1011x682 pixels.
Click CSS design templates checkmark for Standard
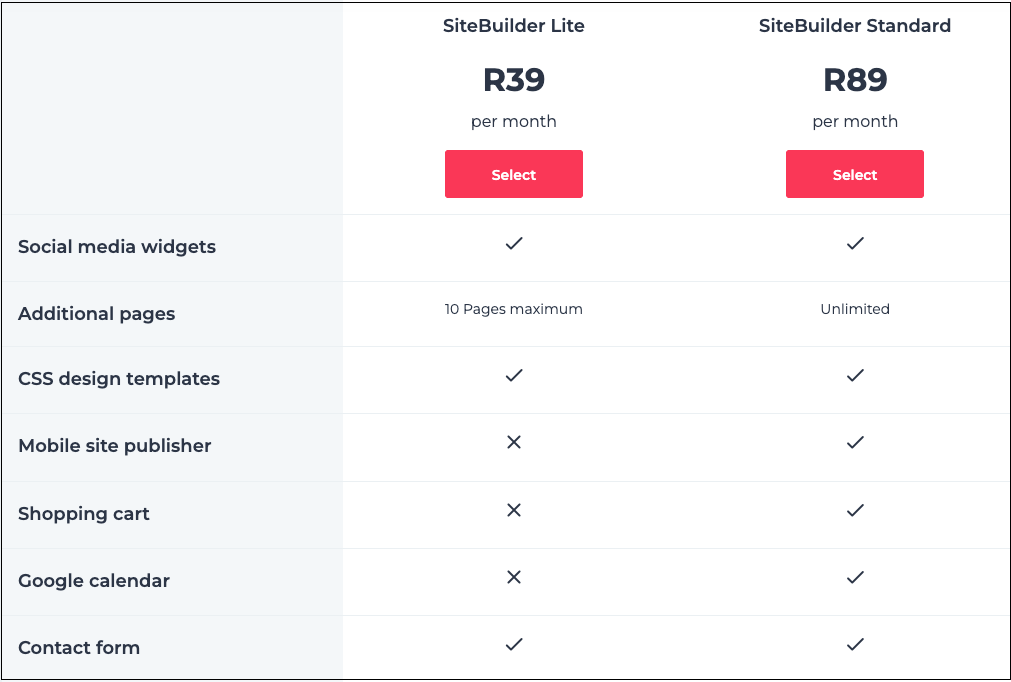pyautogui.click(x=855, y=375)
